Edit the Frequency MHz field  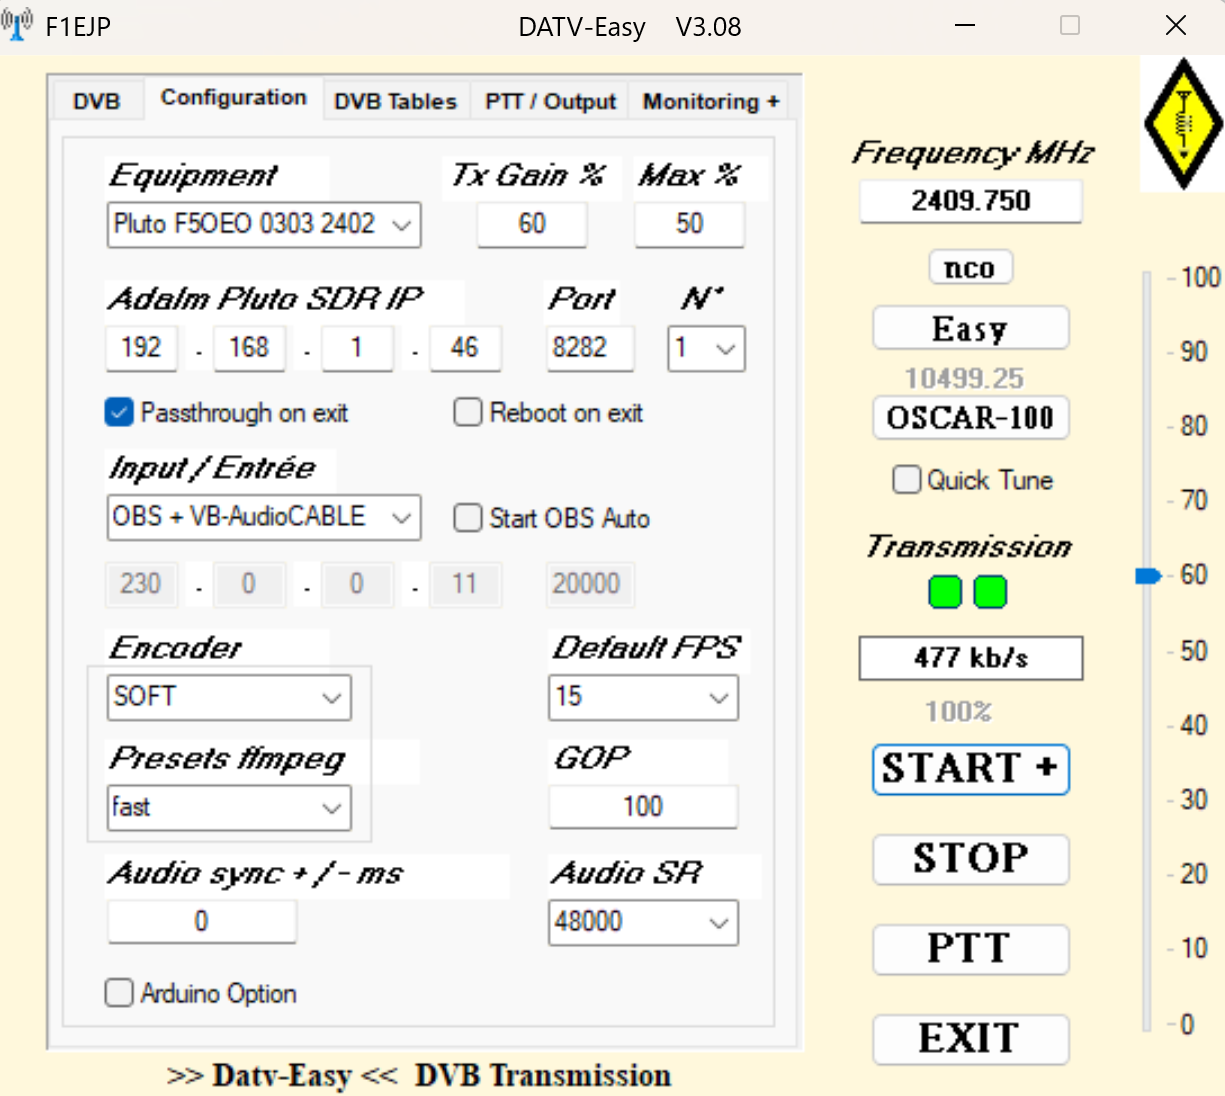(970, 201)
